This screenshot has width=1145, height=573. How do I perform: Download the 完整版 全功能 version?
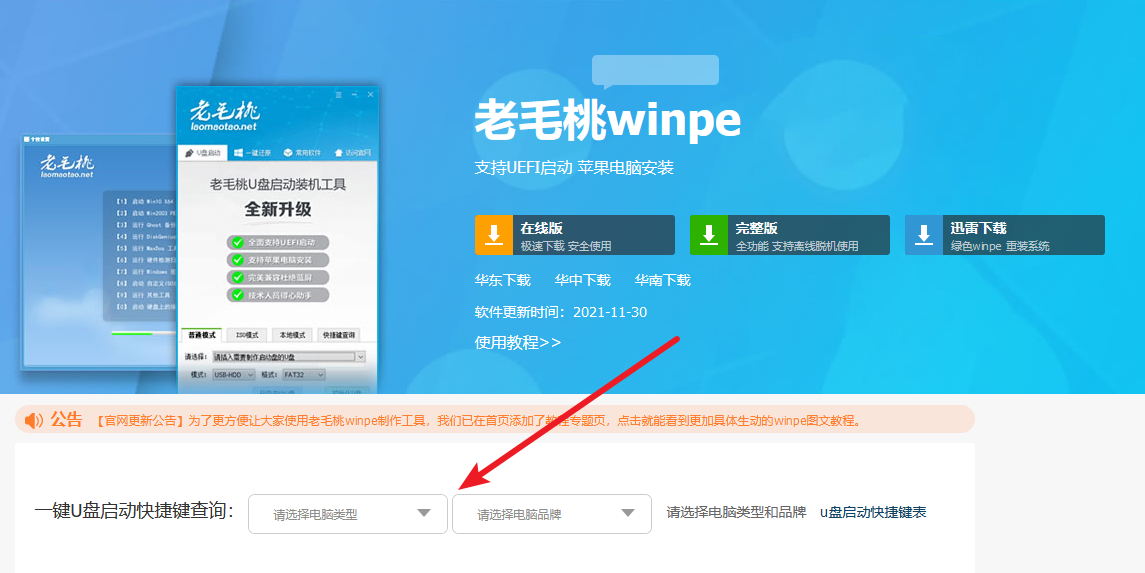tap(789, 235)
